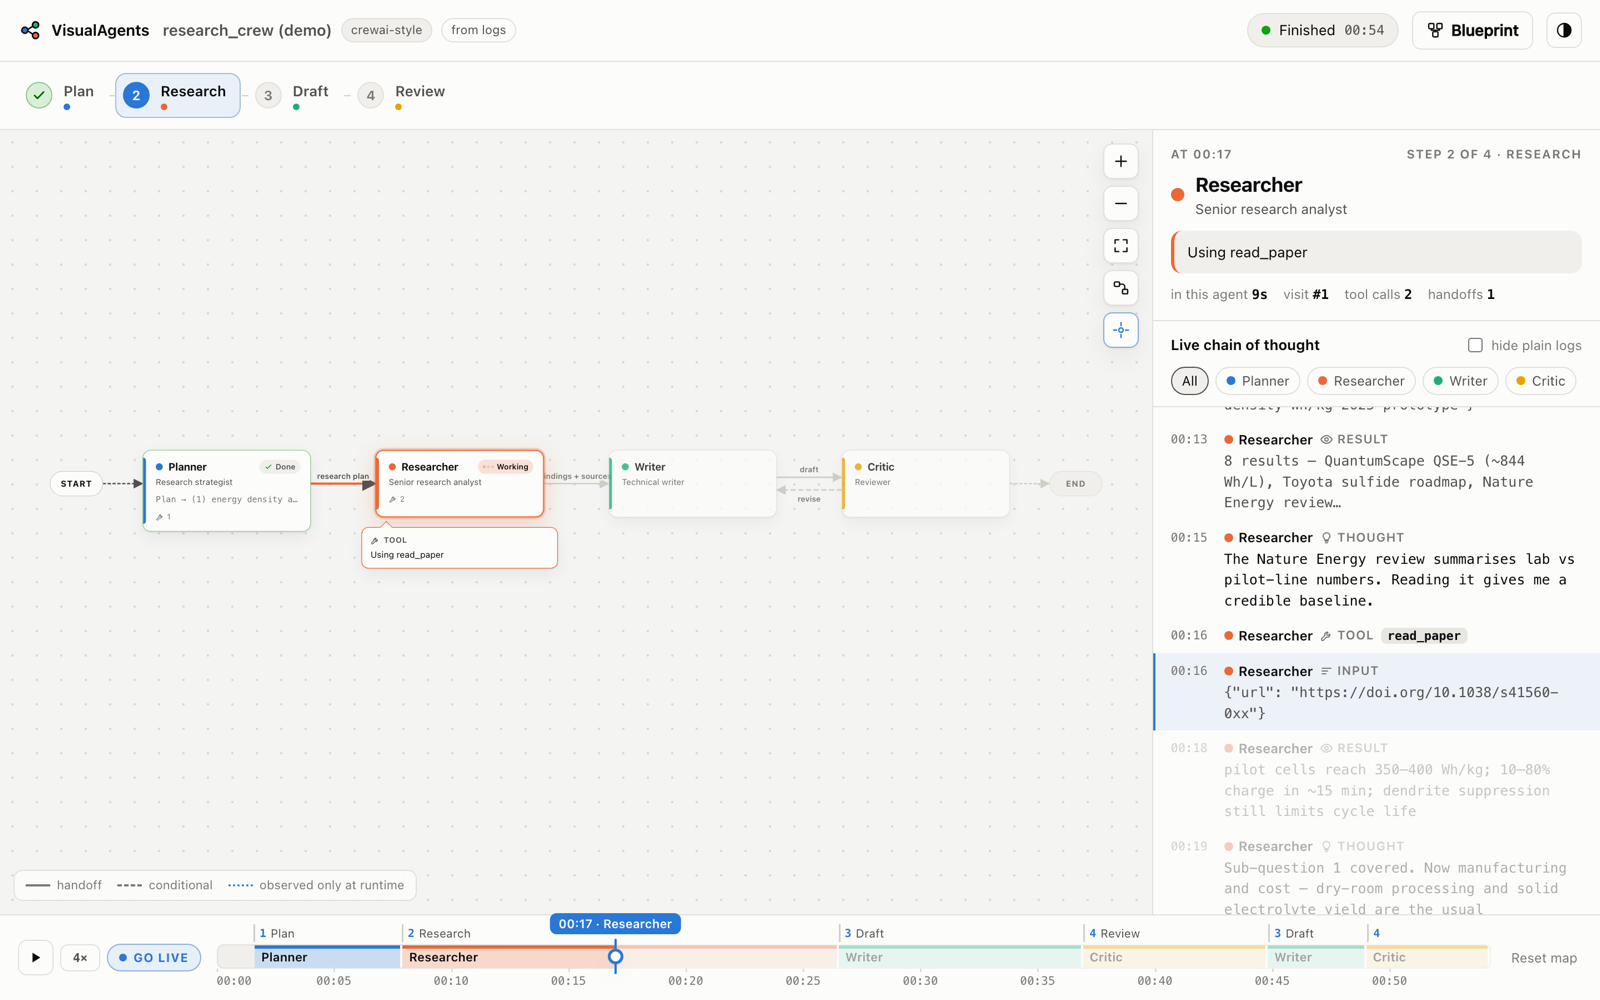Select the 00:16 Researcher INPUT log entry
Screen dimensions: 1600x1000
pyautogui.click(x=1377, y=692)
